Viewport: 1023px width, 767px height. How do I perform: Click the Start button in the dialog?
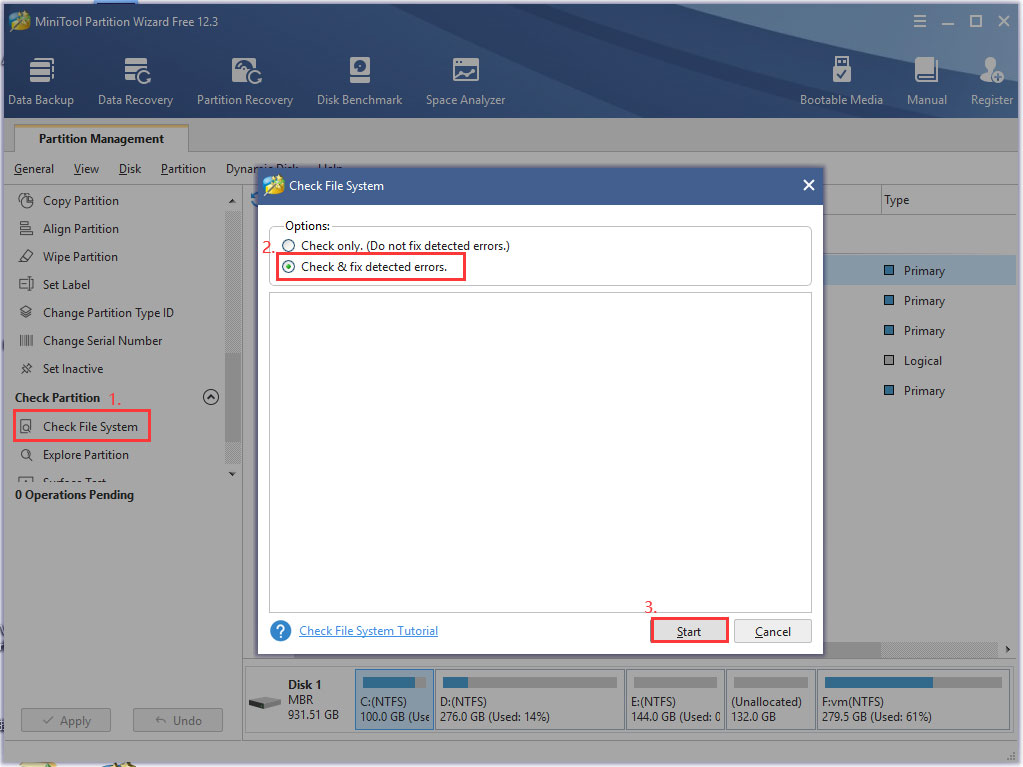689,631
